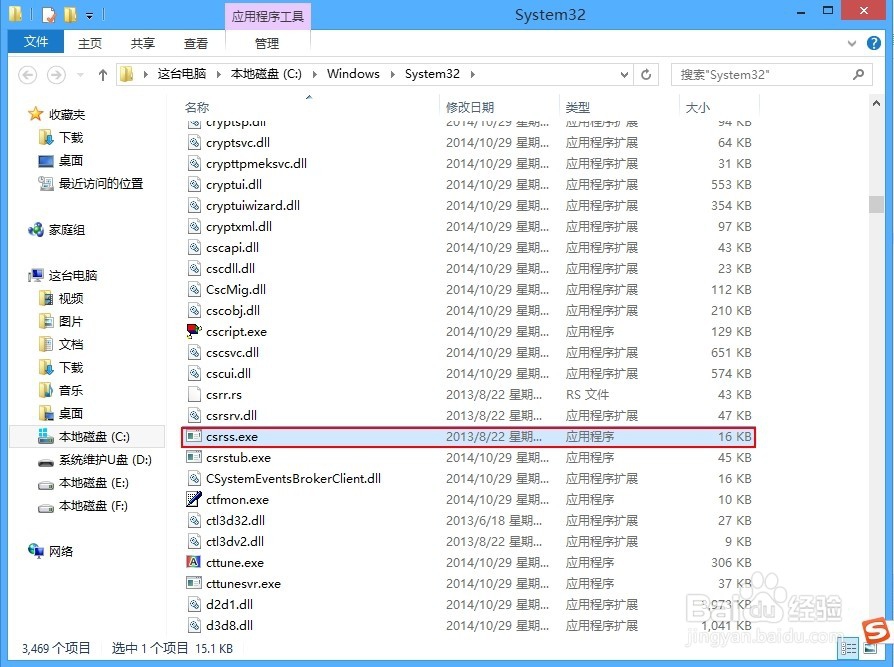Click the d2d1.dll file icon
The width and height of the screenshot is (894, 667).
(x=194, y=604)
